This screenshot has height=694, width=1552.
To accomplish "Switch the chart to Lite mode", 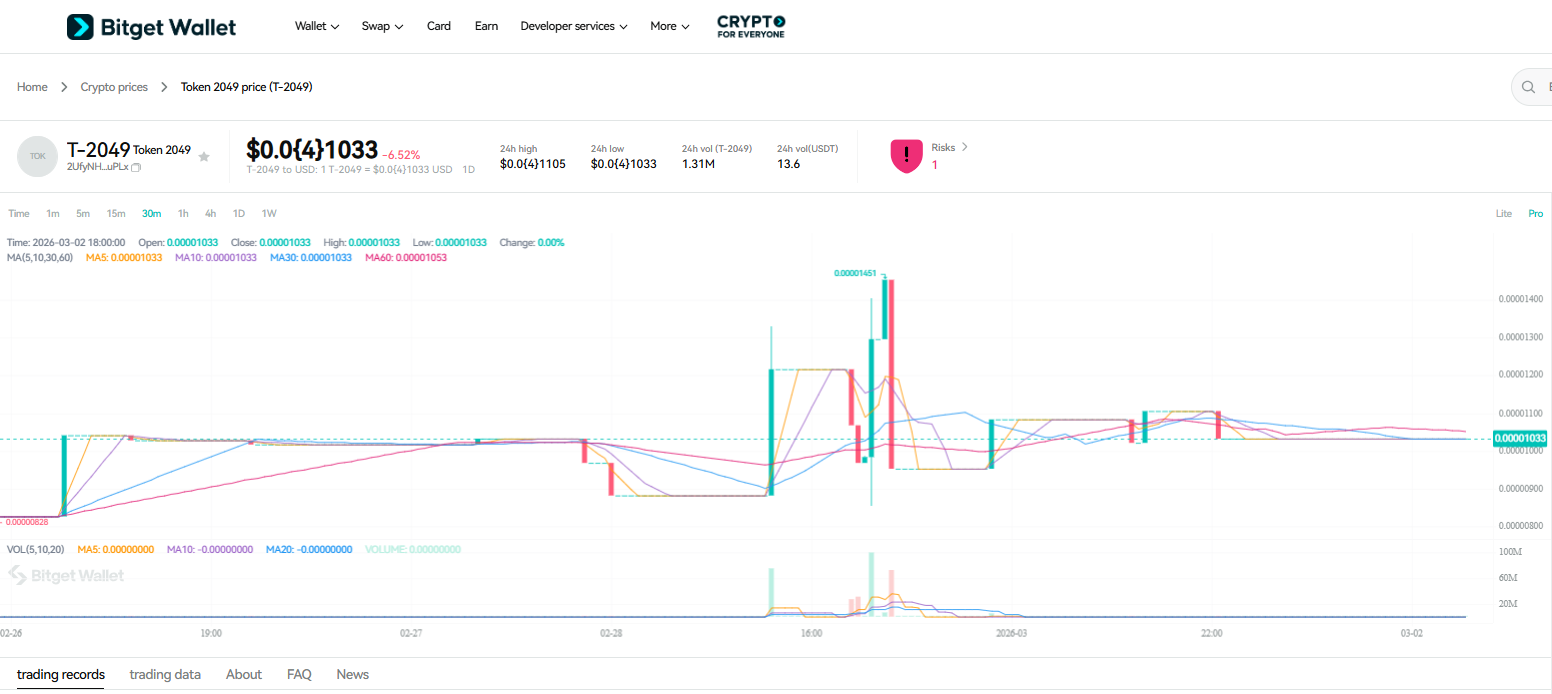I will pos(1504,213).
